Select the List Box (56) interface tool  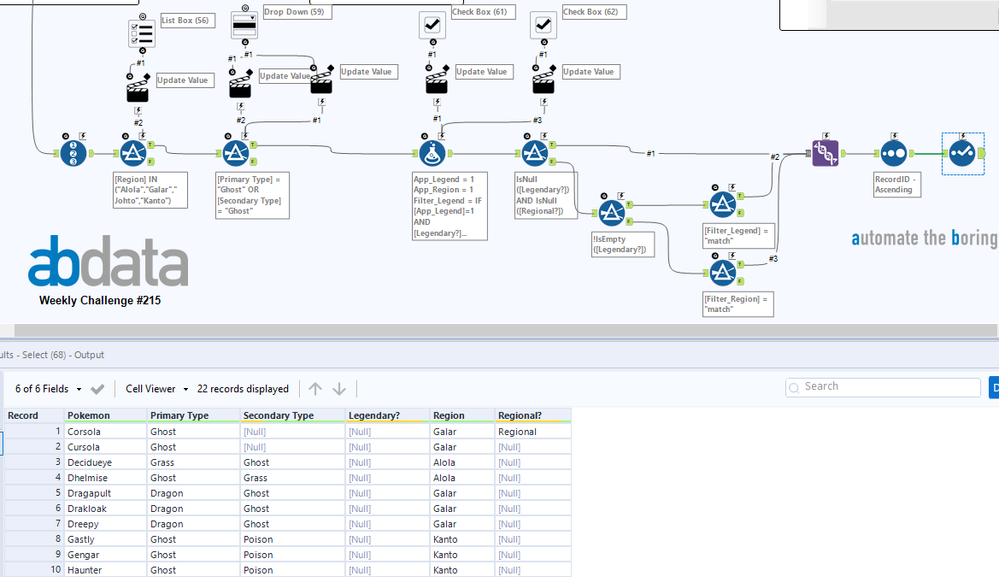(142, 34)
